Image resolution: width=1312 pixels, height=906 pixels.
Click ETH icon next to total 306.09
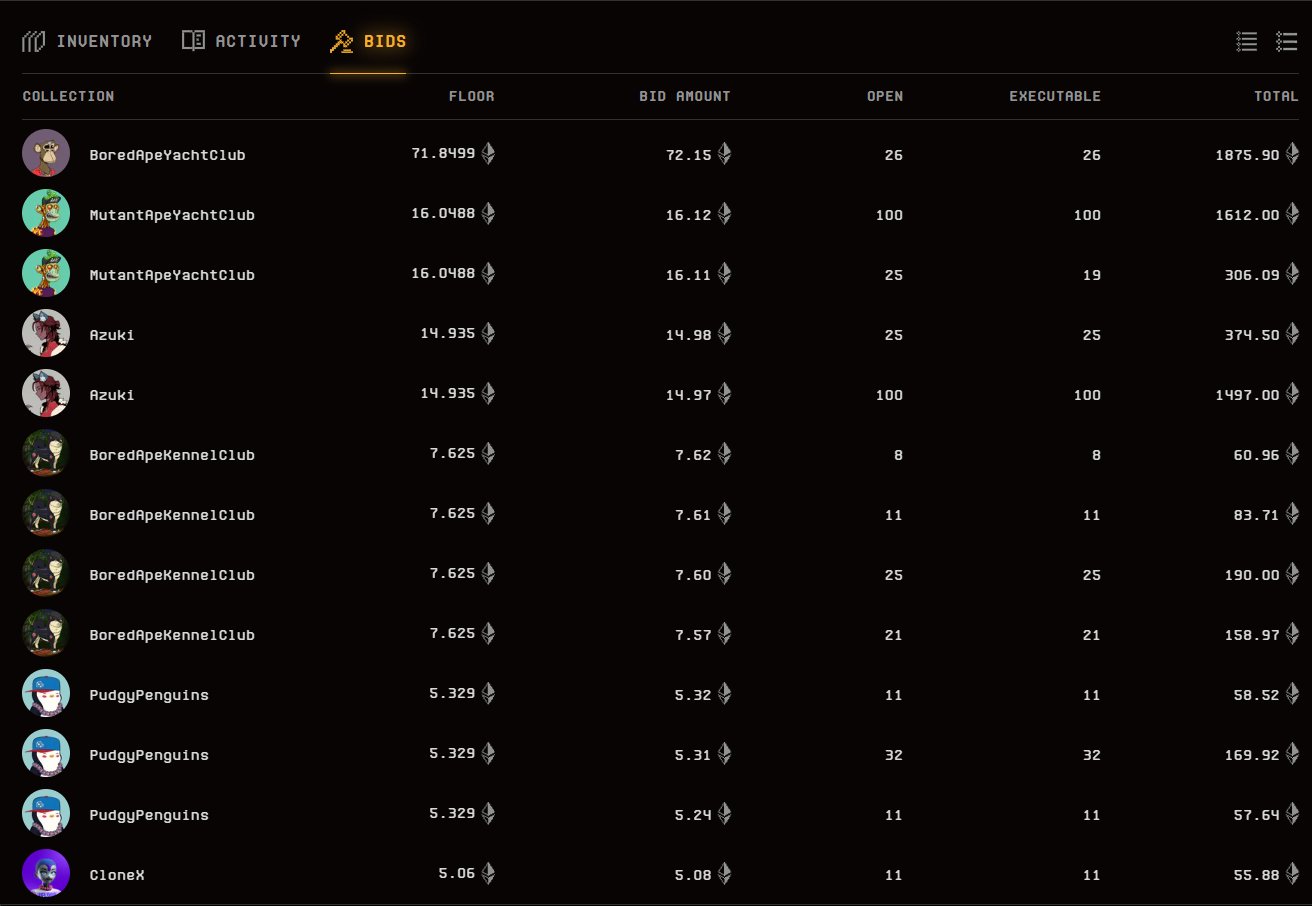[1292, 274]
